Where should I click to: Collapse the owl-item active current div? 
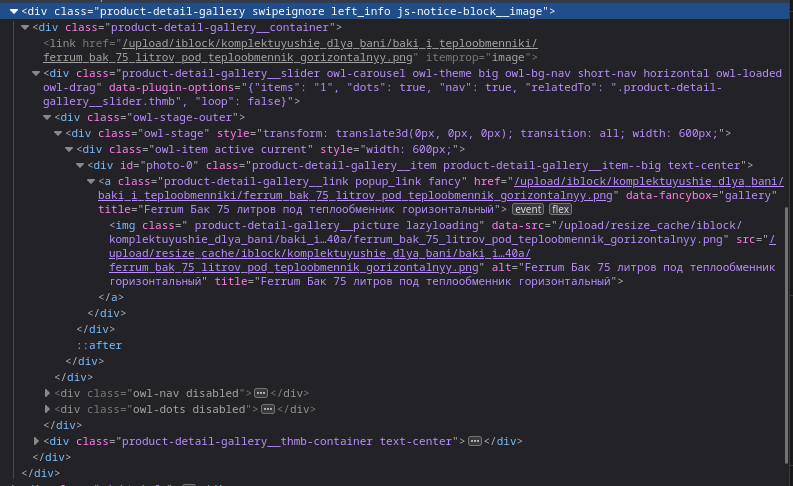pos(69,149)
